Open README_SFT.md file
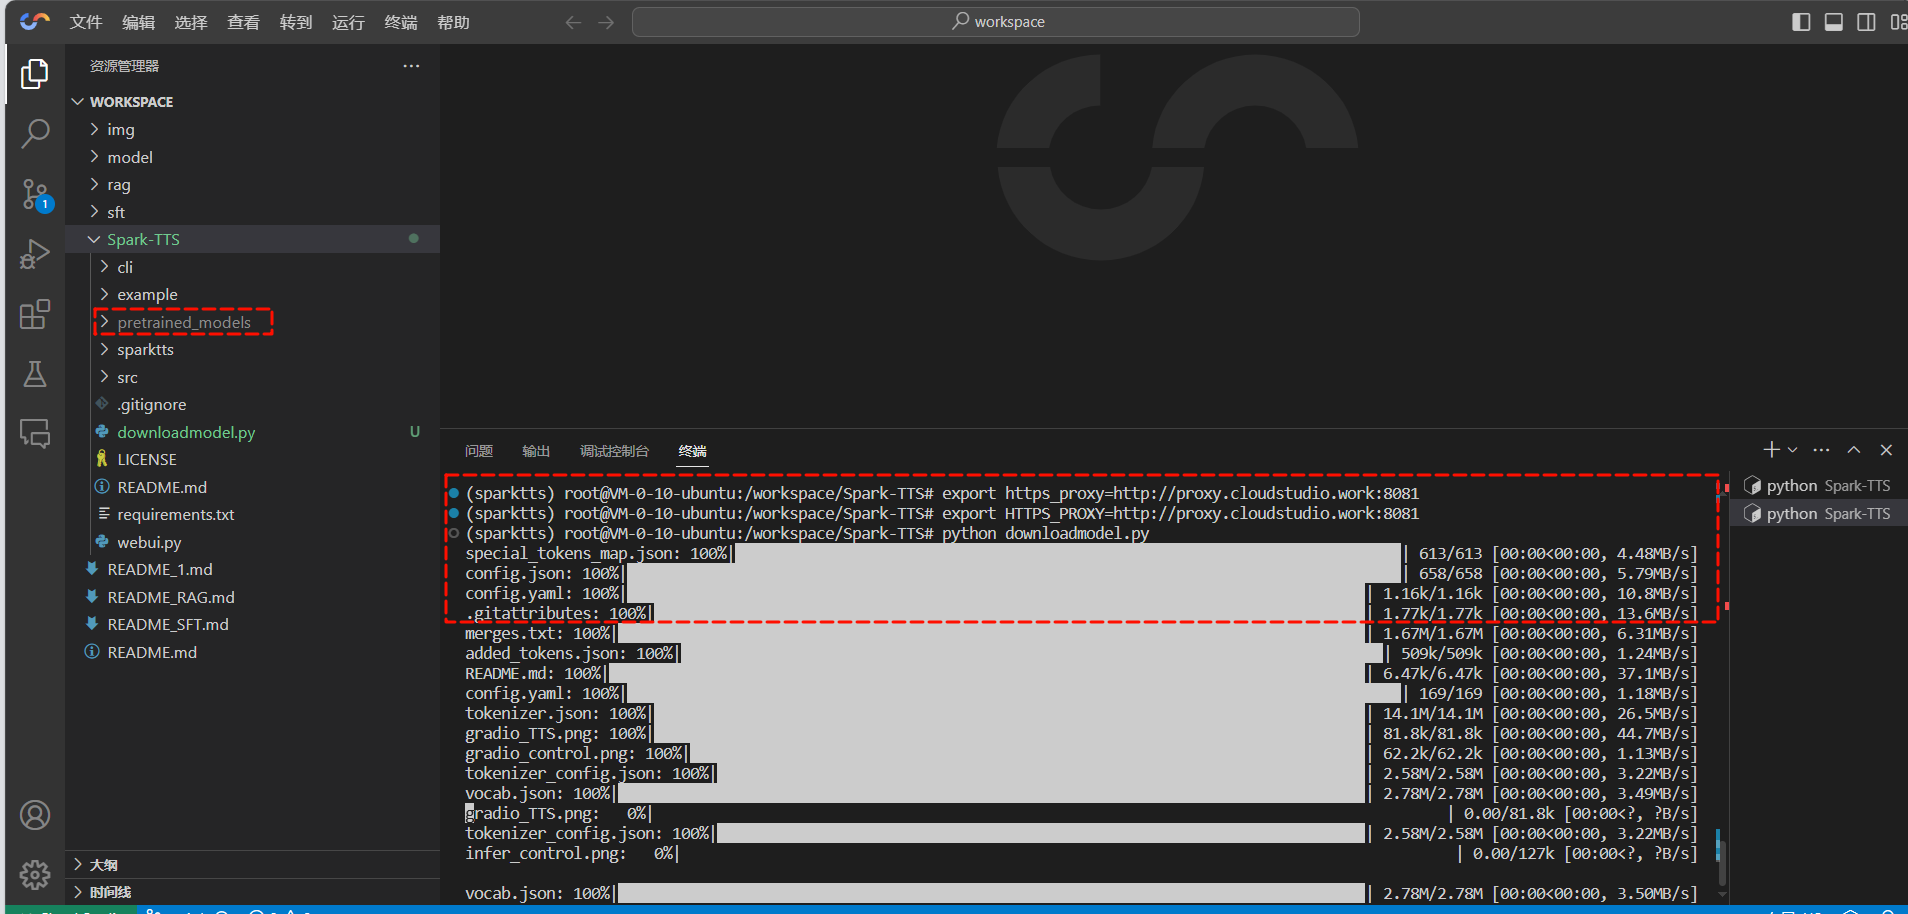The image size is (1908, 914). tap(252, 624)
